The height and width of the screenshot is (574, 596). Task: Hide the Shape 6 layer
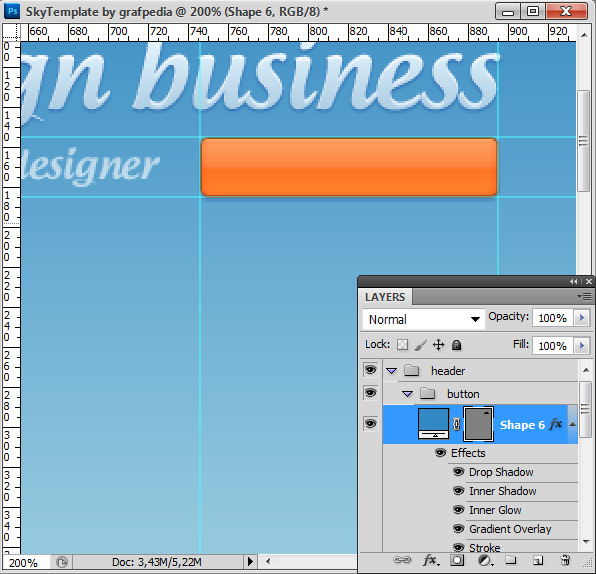coord(370,423)
